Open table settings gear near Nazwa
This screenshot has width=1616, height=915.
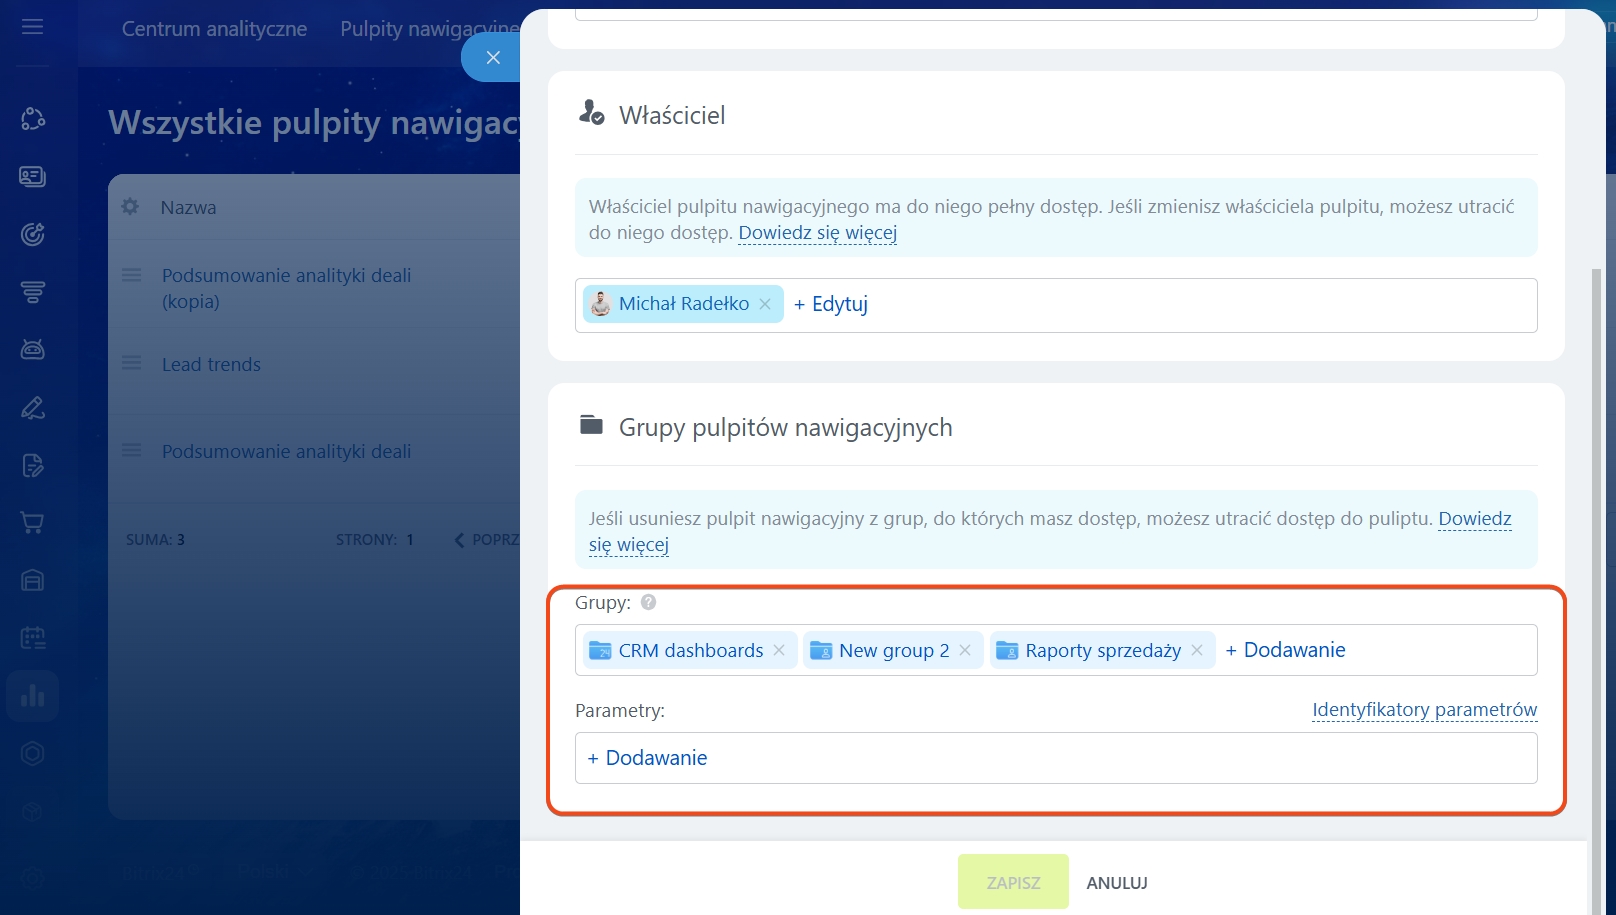pos(130,207)
